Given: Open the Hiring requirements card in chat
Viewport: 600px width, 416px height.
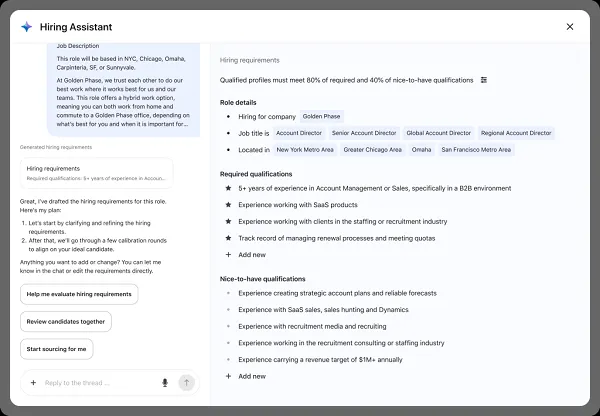Looking at the screenshot, I should 96,173.
